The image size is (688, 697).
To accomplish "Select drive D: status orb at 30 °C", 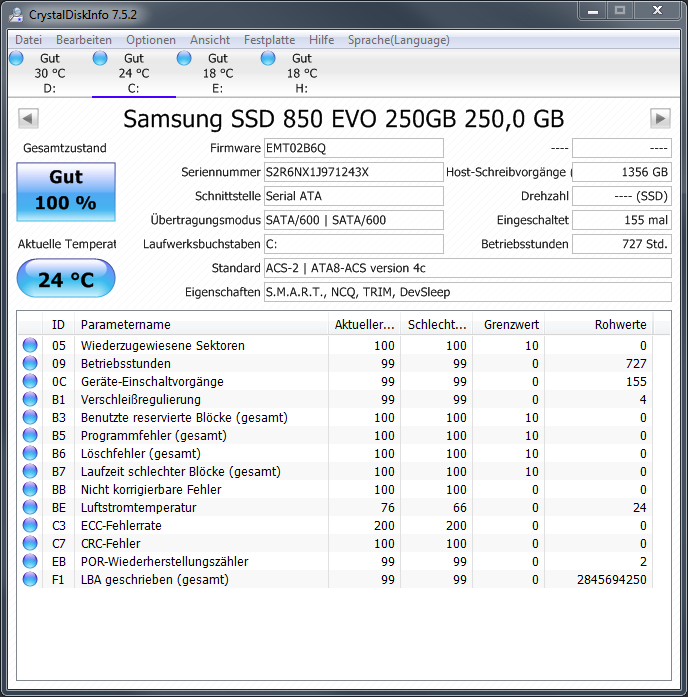I will click(x=16, y=58).
